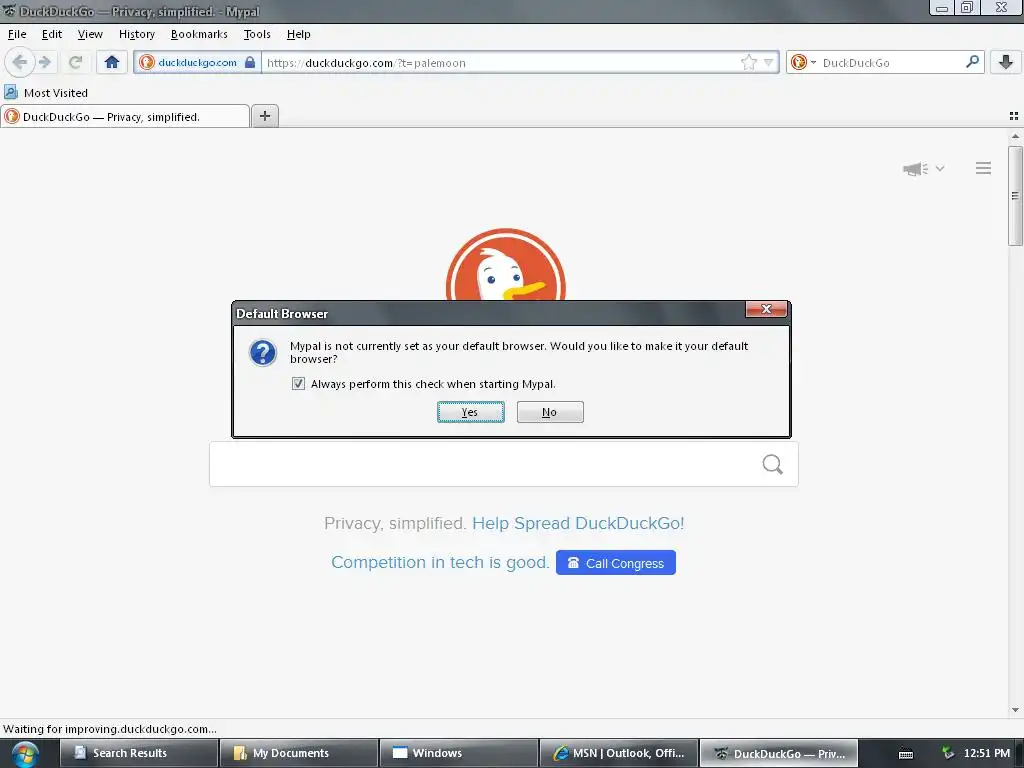Viewport: 1024px width, 768px height.
Task: Click the vertical scrollbar thumb
Action: 1015,196
